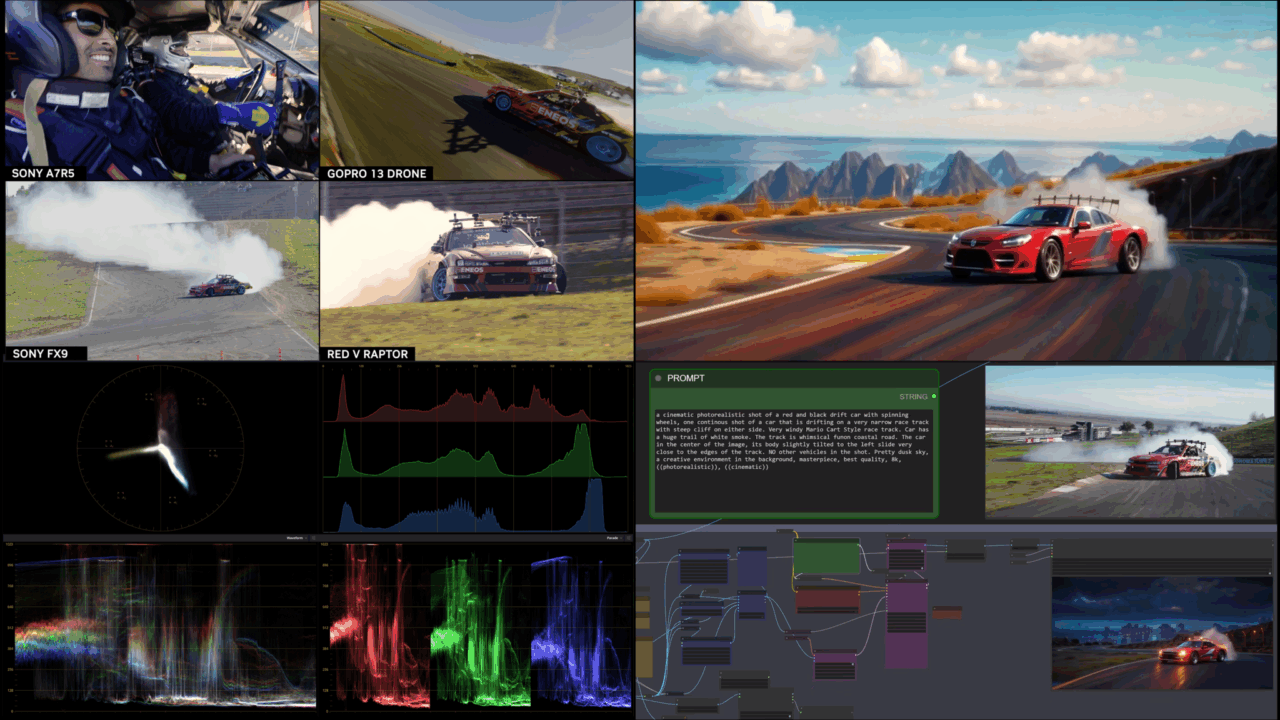Viewport: 1280px width, 720px height.
Task: Select the red node below the green node
Action: pyautogui.click(x=827, y=600)
